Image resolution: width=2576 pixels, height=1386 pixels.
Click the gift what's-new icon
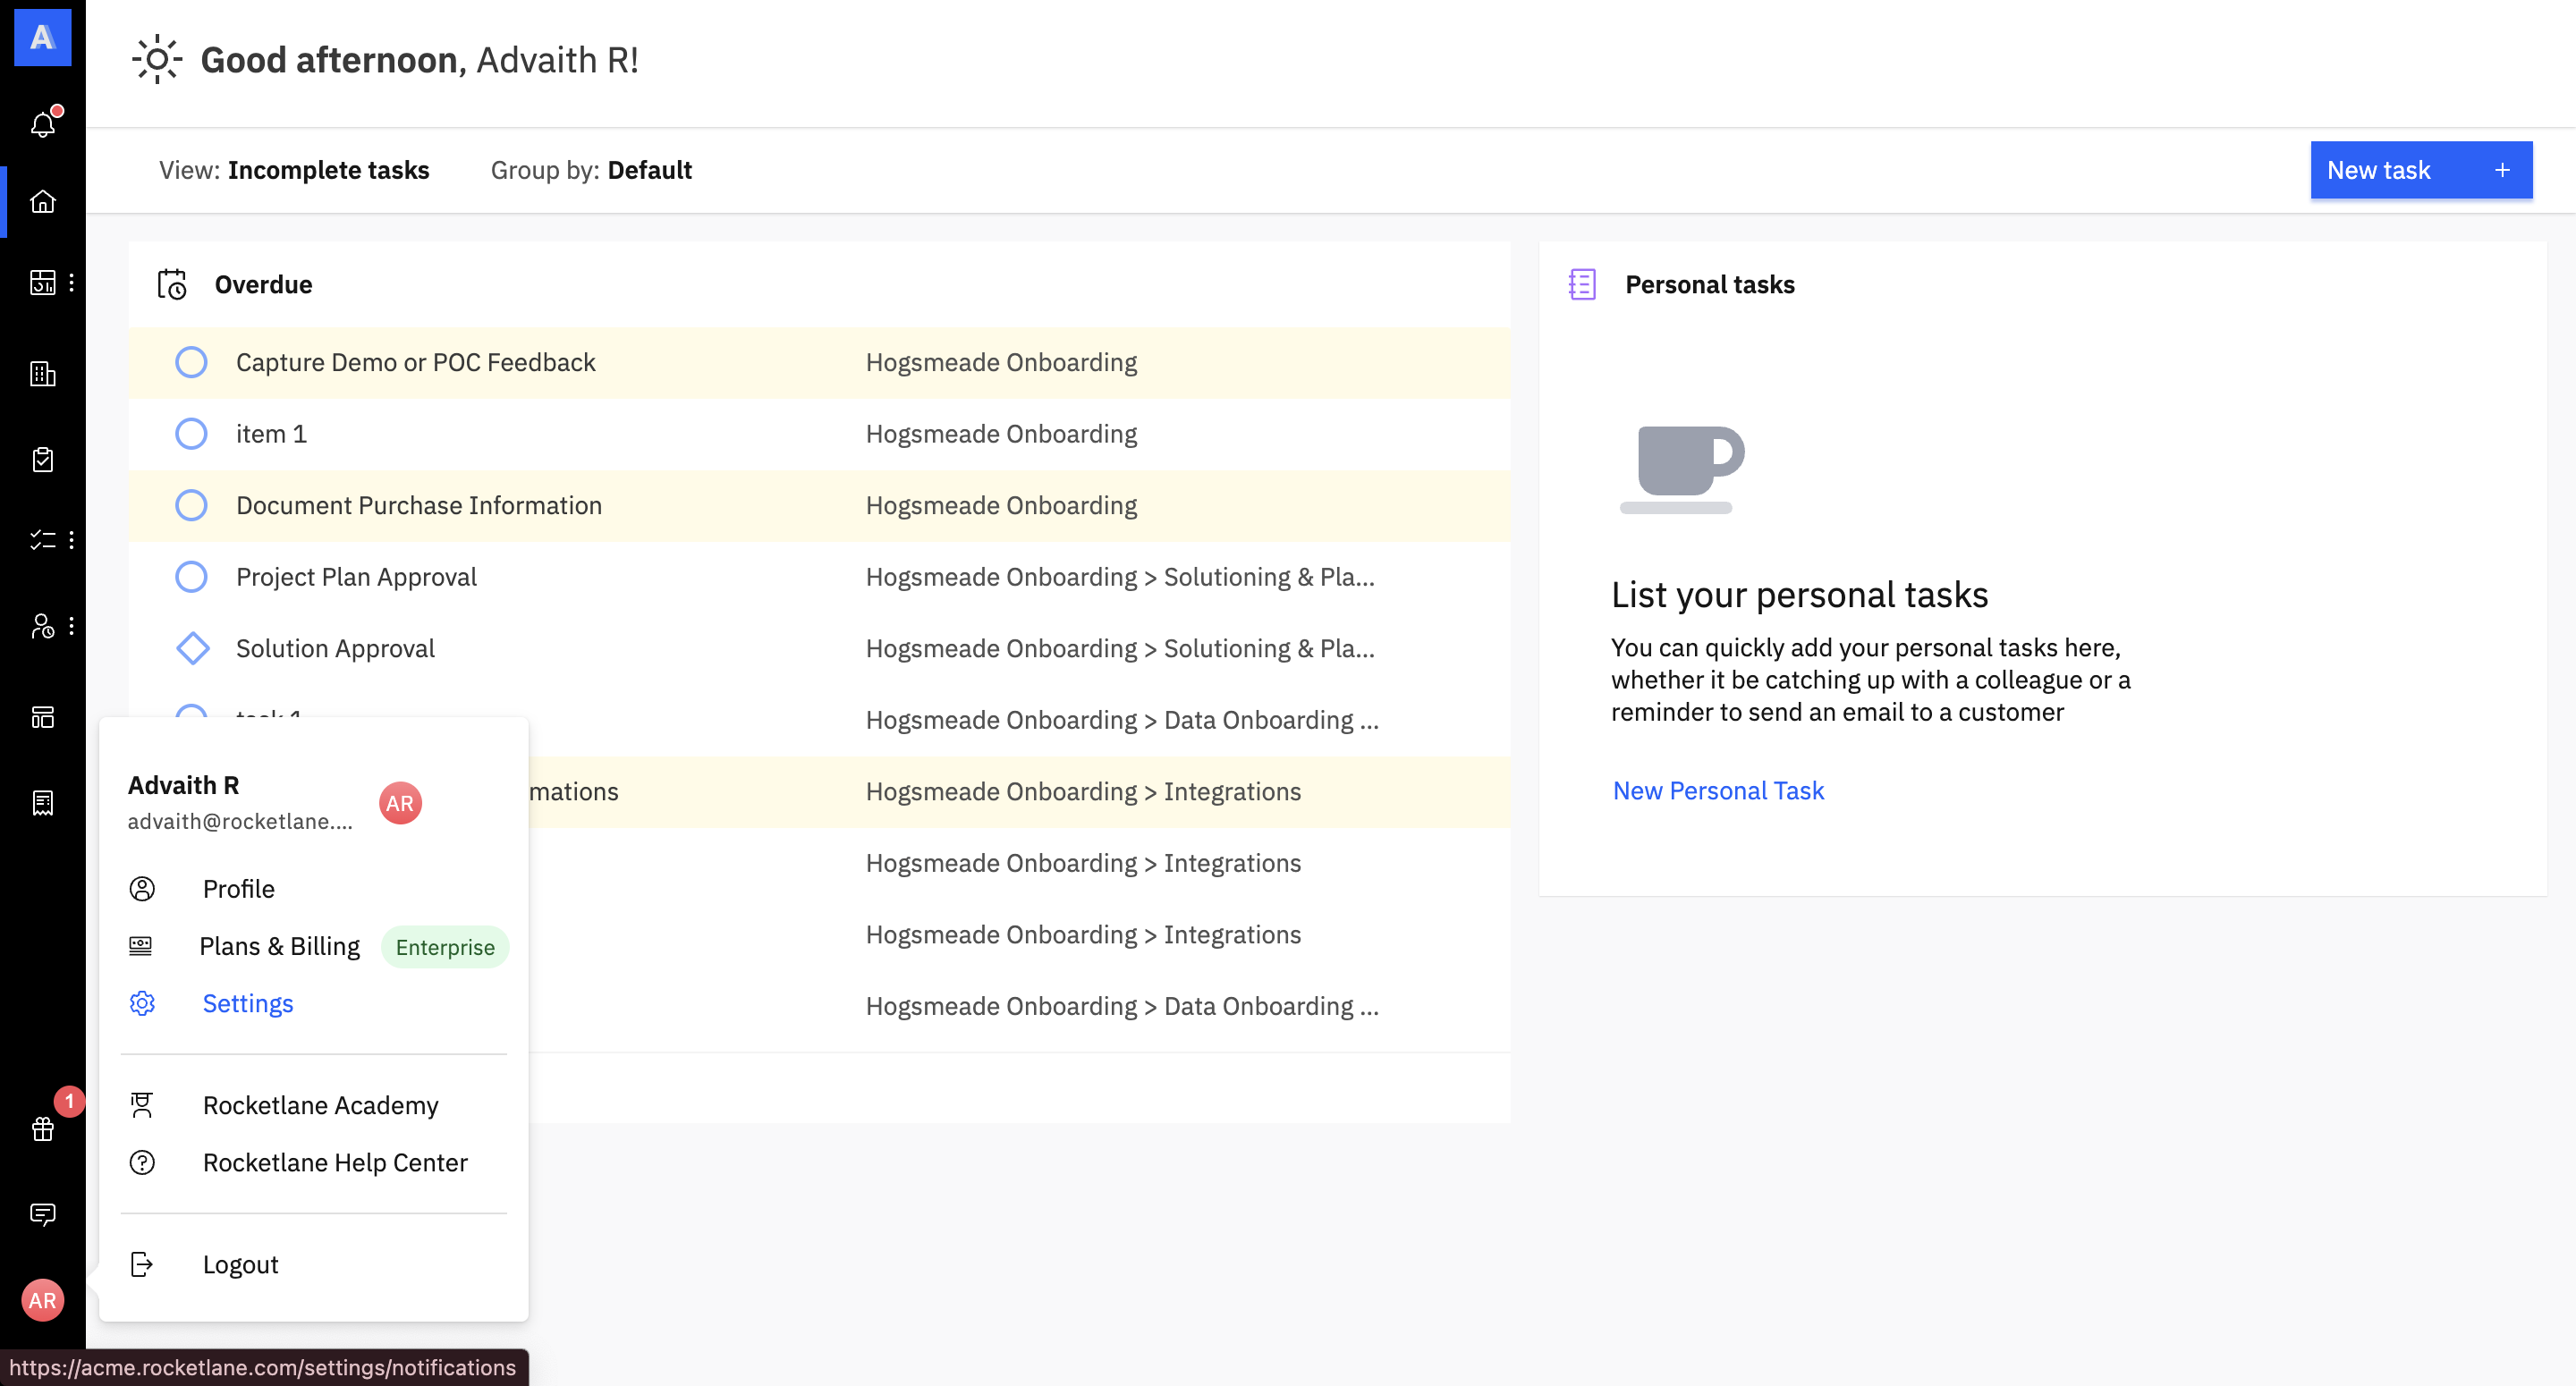(x=43, y=1128)
